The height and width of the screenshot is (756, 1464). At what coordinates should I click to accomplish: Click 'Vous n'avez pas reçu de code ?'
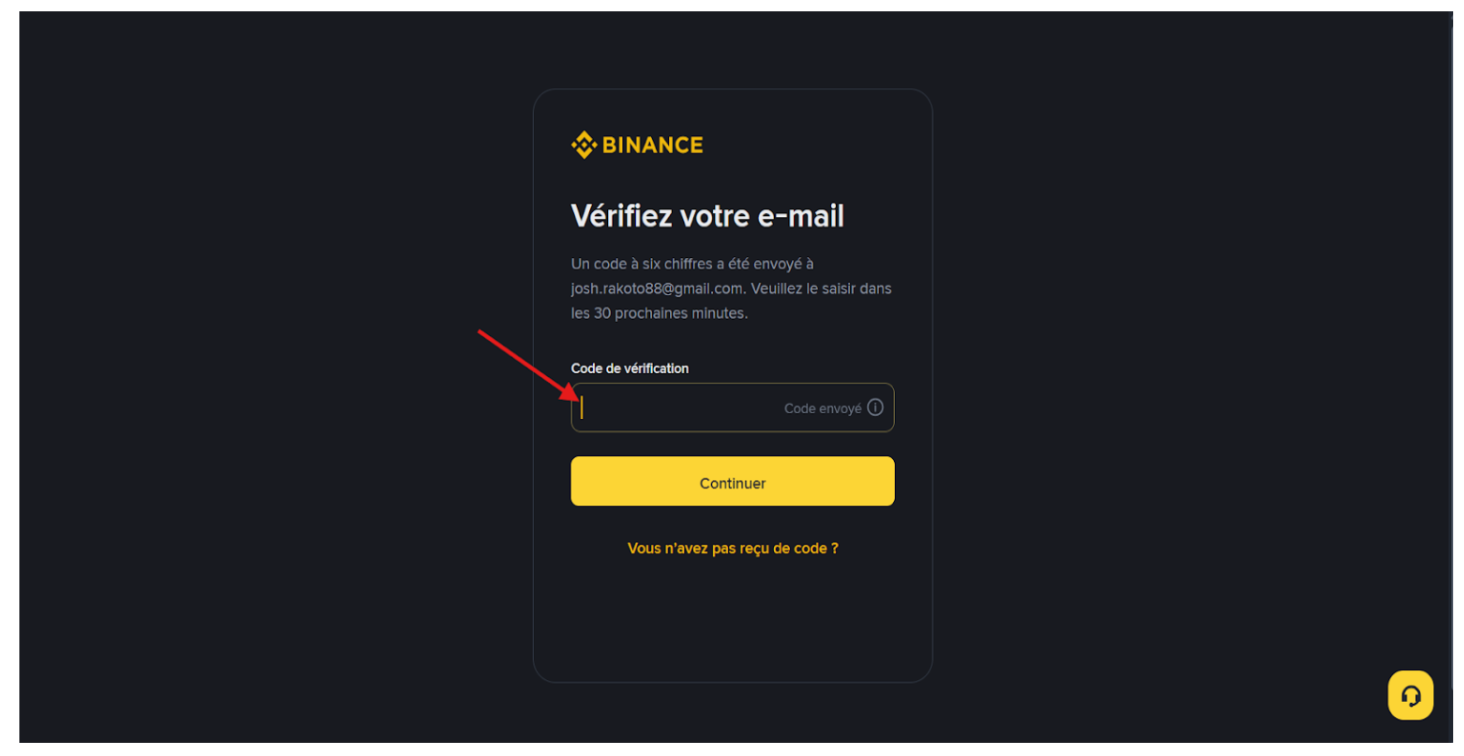(x=732, y=547)
